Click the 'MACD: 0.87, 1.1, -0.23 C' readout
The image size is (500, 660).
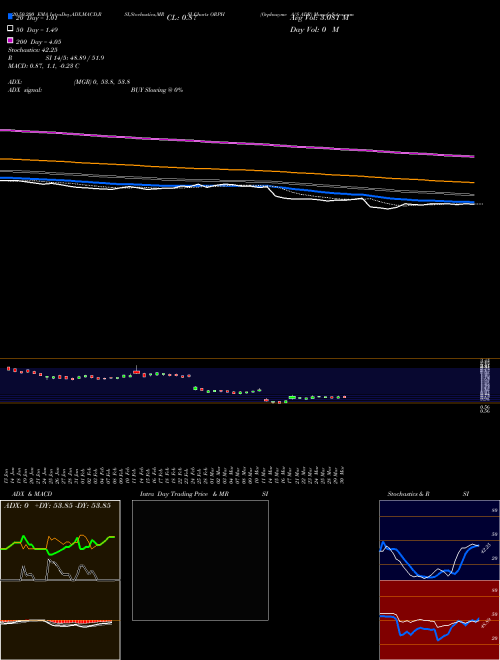tap(43, 66)
